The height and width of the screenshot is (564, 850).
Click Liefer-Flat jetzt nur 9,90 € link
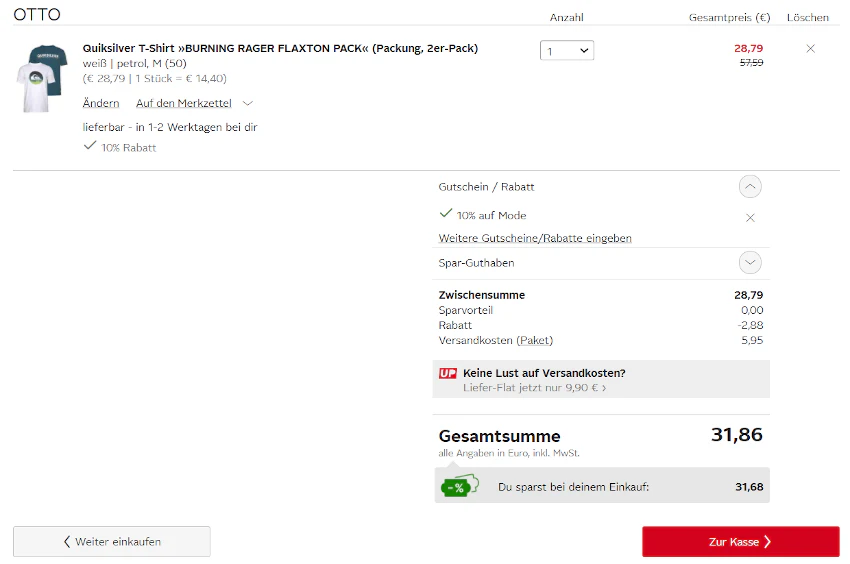pyautogui.click(x=535, y=388)
